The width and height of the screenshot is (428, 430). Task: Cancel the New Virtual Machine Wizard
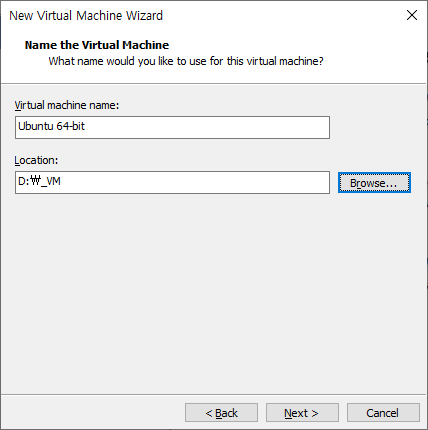click(x=383, y=413)
